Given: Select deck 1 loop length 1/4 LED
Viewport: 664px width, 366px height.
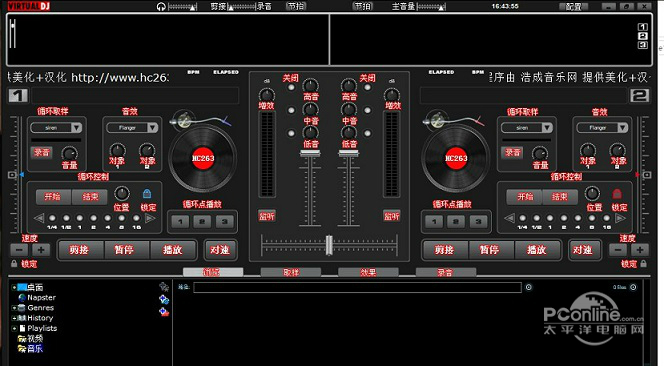Looking at the screenshot, I should pyautogui.click(x=52, y=218).
